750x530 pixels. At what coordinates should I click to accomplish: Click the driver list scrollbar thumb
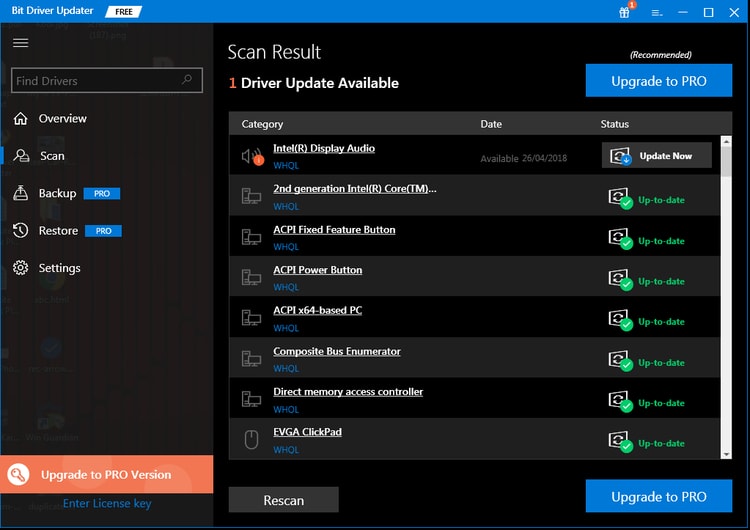(x=726, y=161)
